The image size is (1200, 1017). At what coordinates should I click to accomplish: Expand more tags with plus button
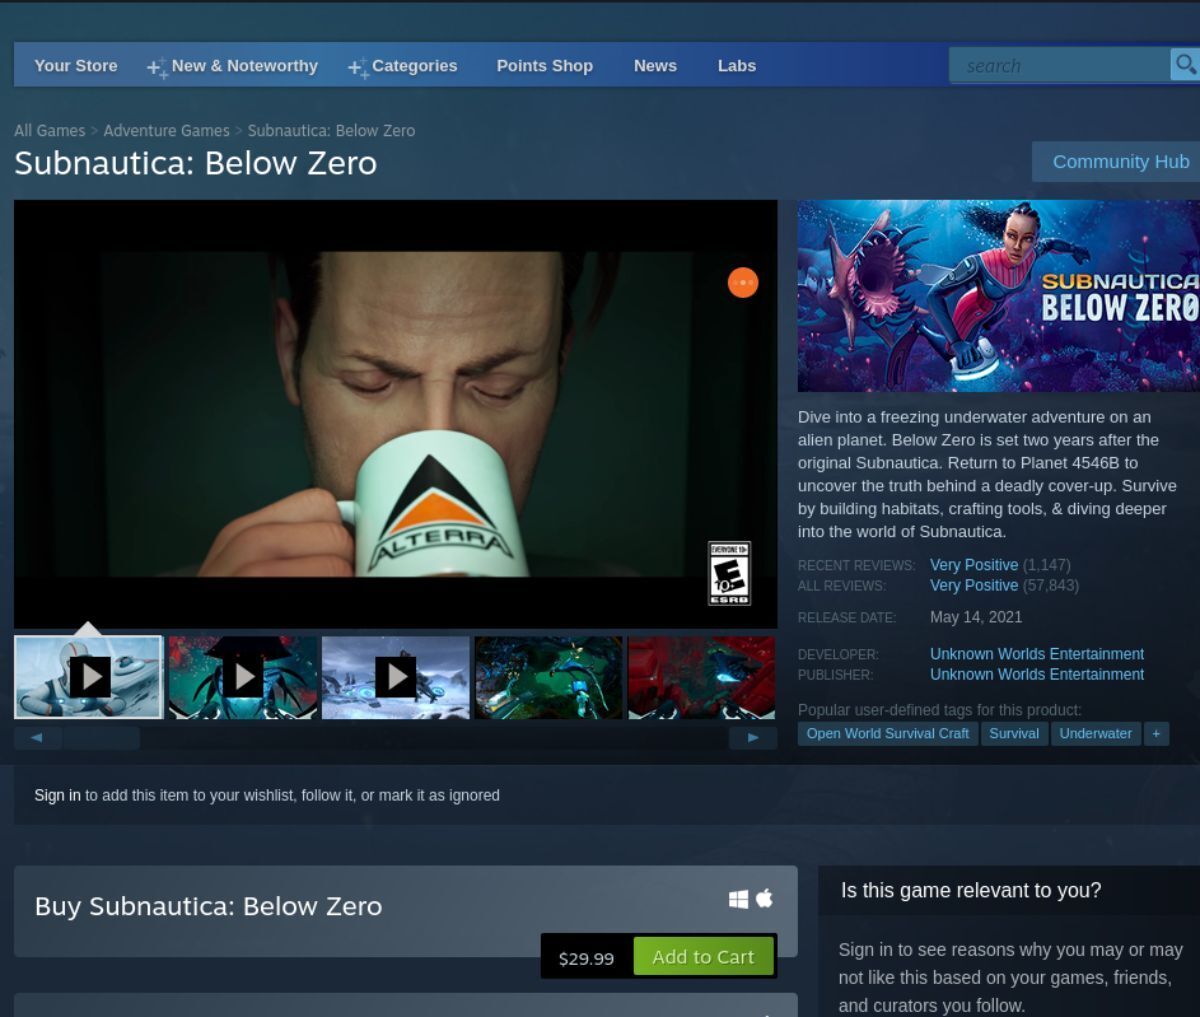[x=1156, y=734]
